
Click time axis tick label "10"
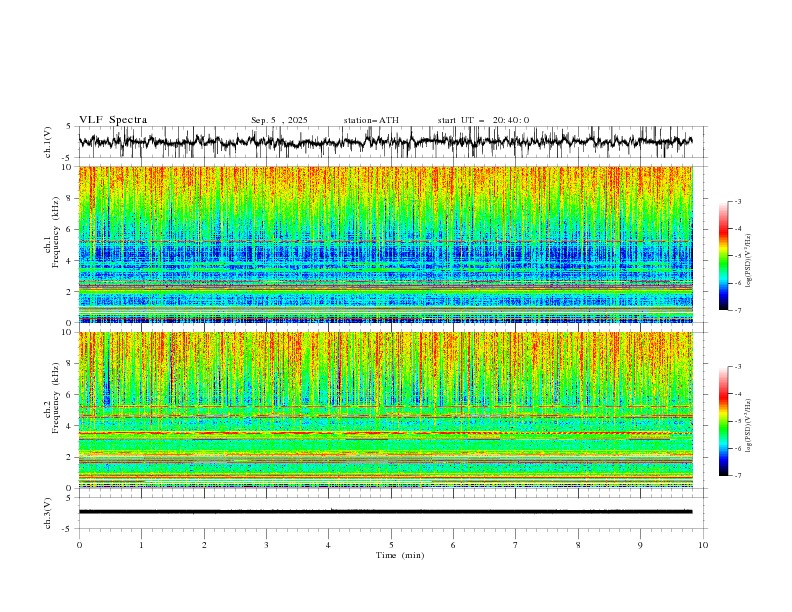coord(703,545)
